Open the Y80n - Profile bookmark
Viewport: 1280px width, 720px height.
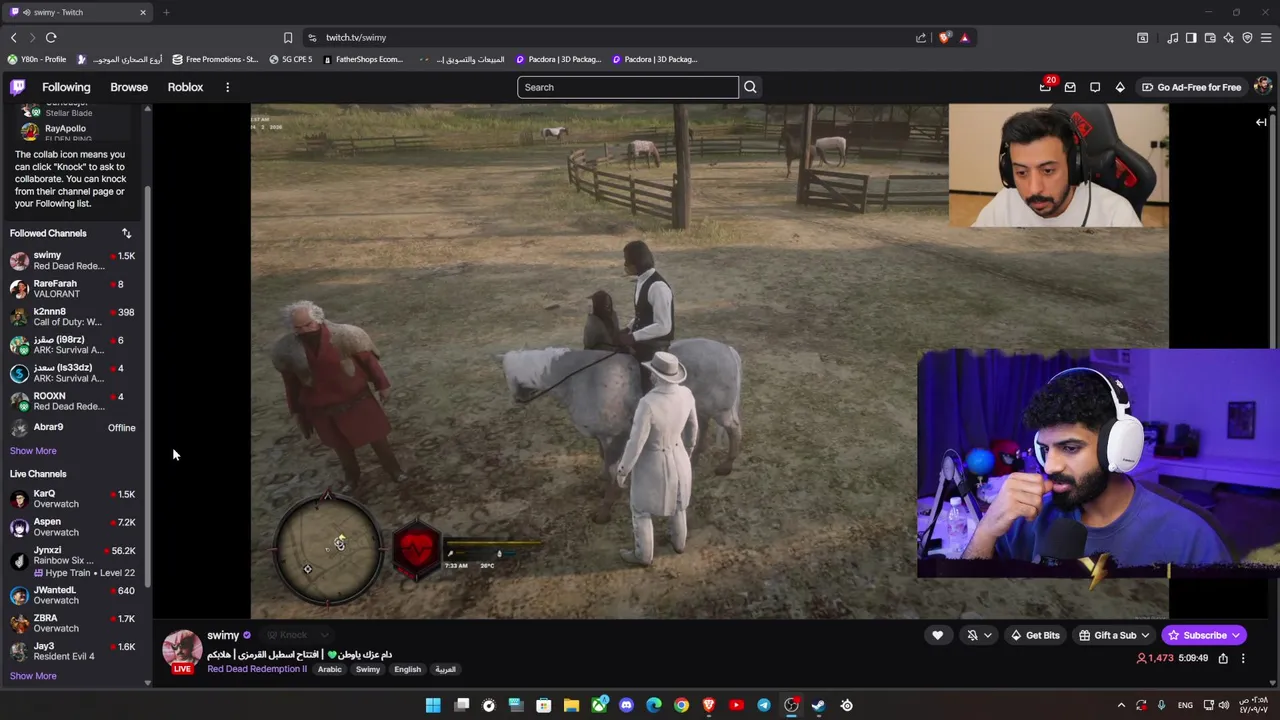point(37,59)
